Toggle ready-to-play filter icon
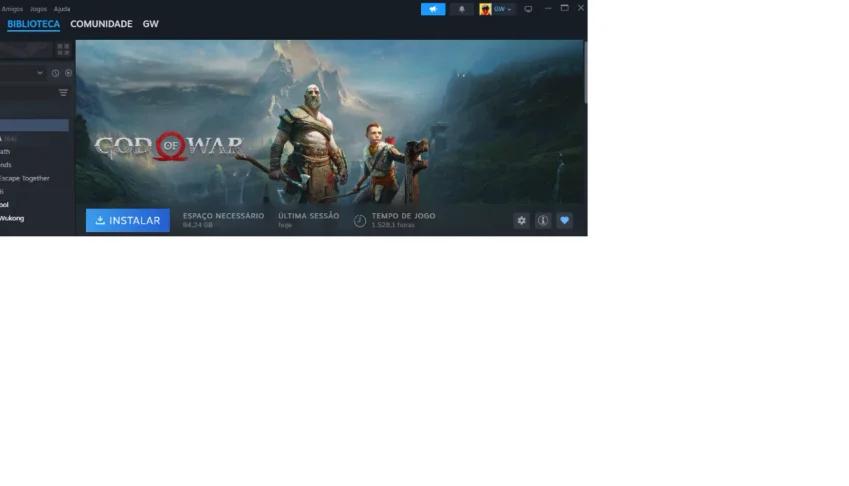 point(68,73)
